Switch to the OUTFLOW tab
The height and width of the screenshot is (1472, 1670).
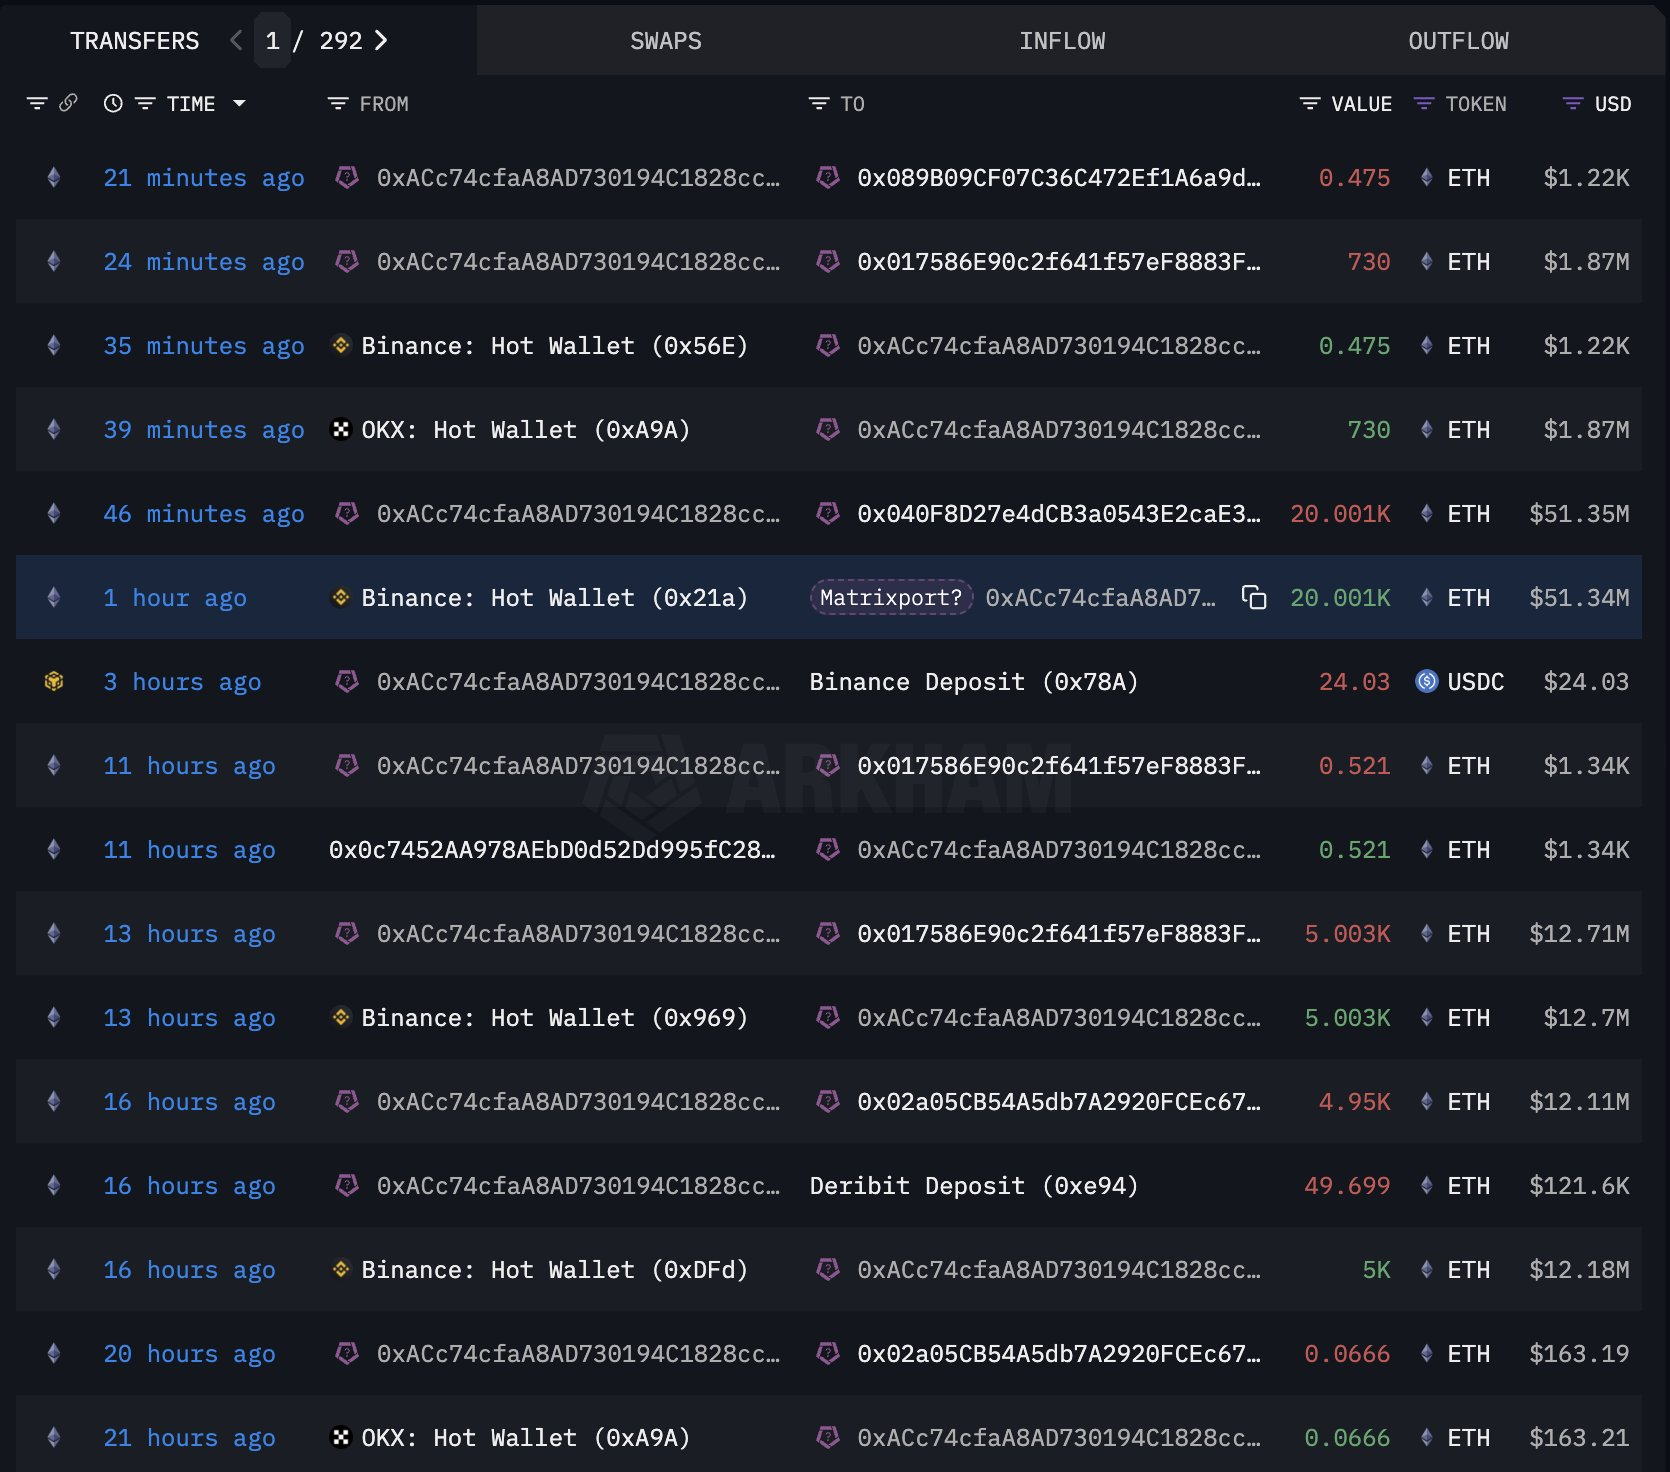coord(1458,41)
